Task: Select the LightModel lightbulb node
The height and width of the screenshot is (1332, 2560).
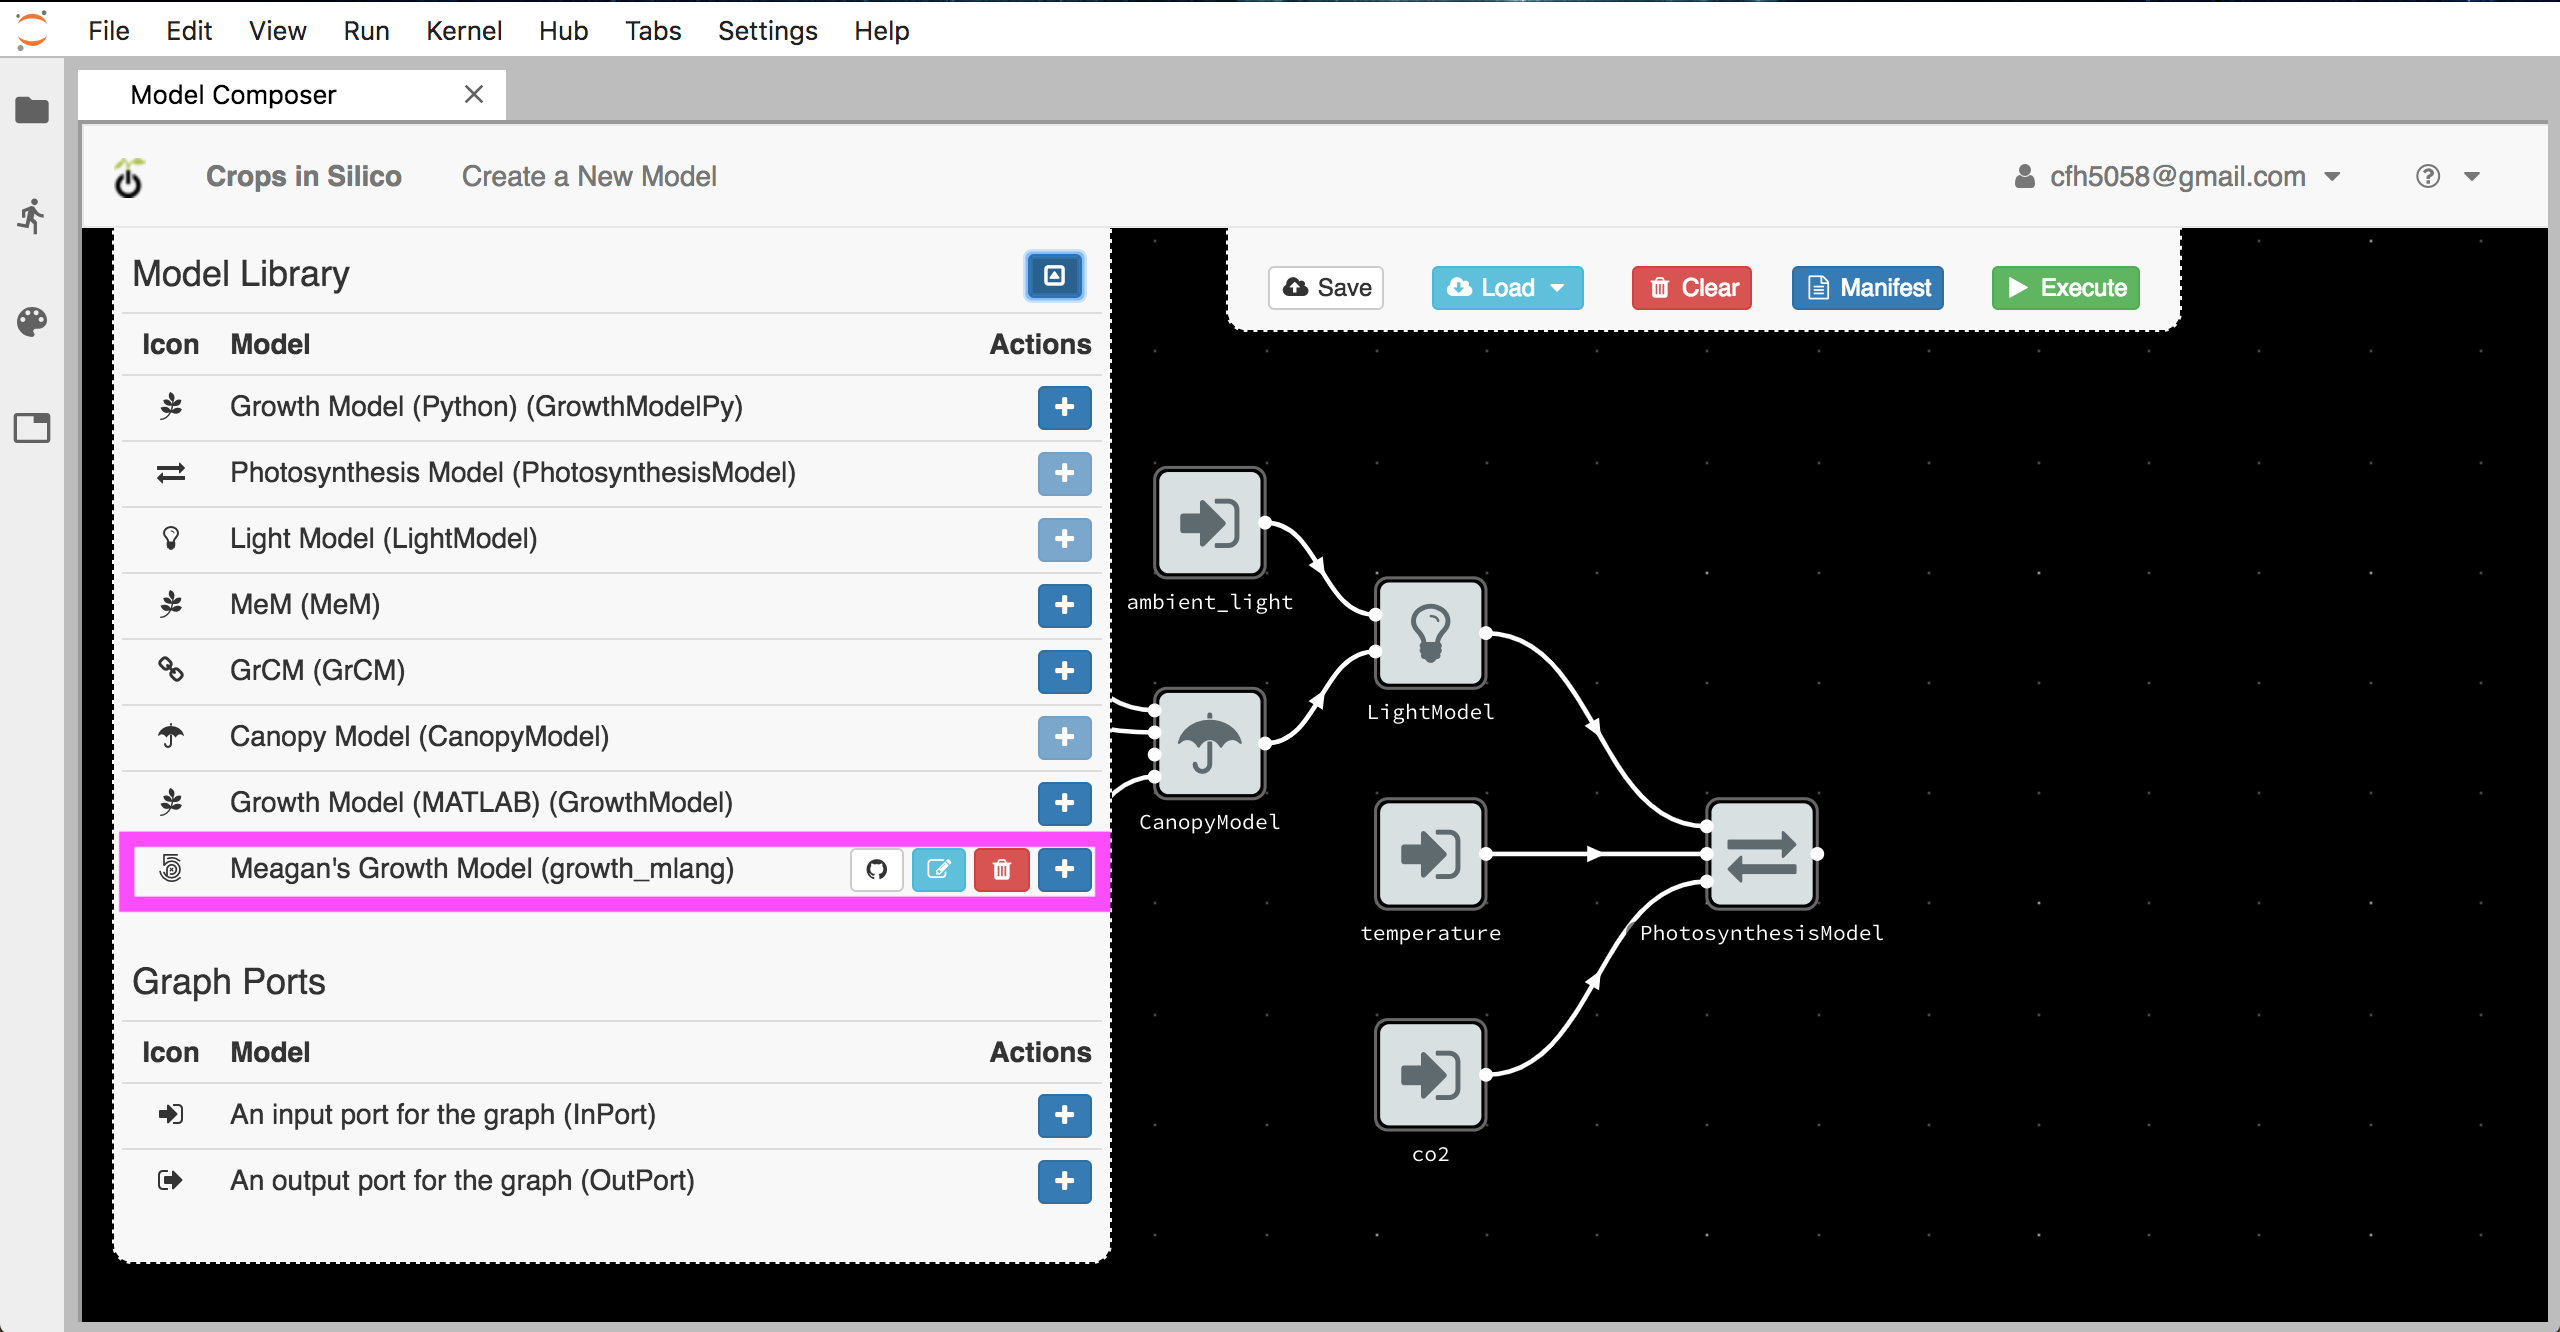Action: coord(1431,633)
